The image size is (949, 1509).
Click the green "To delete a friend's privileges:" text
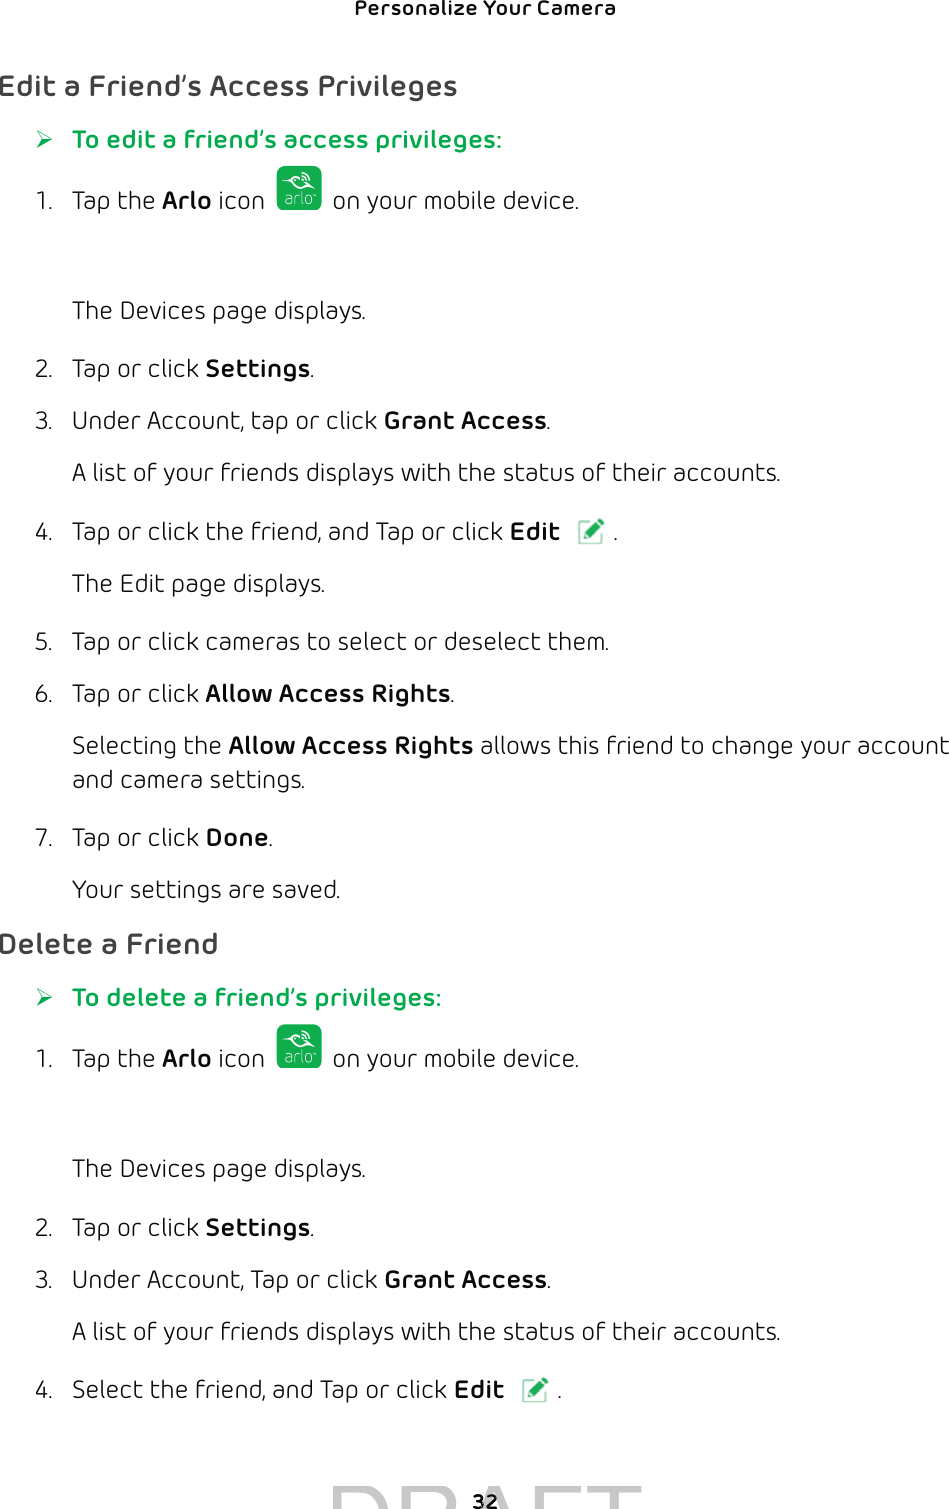pos(256,998)
